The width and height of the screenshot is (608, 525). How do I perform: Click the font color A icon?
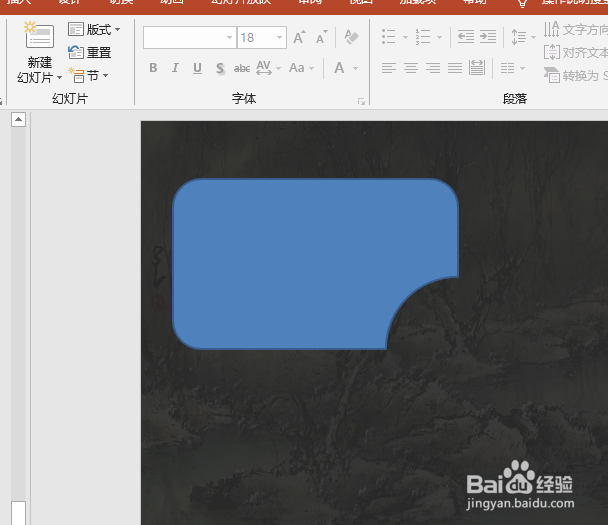[339, 68]
